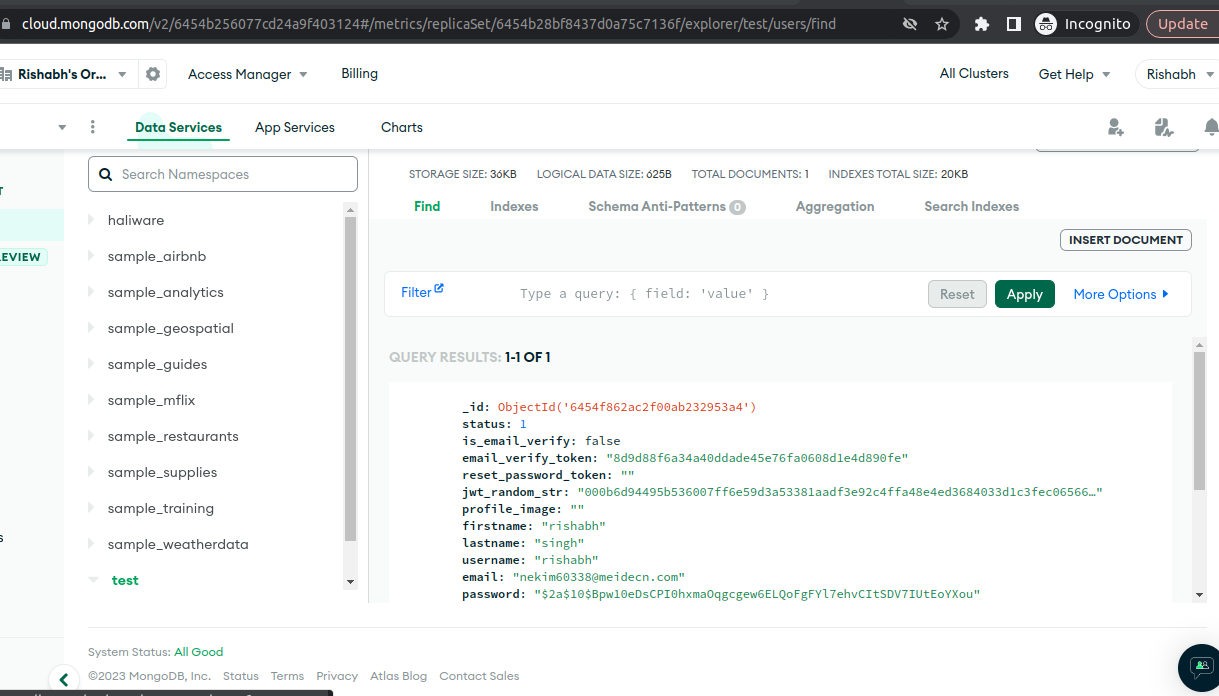Select the Find tab
The height and width of the screenshot is (696, 1219).
tap(427, 206)
